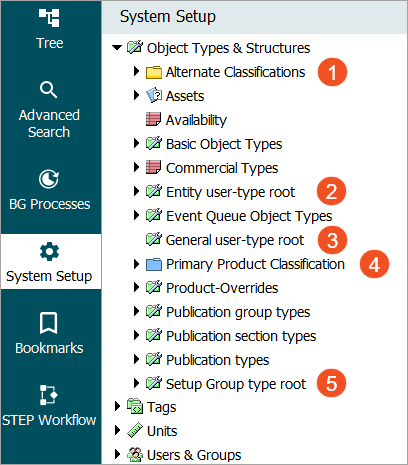This screenshot has width=408, height=465.
Task: Click the Commercial Types red icon
Action: [154, 168]
